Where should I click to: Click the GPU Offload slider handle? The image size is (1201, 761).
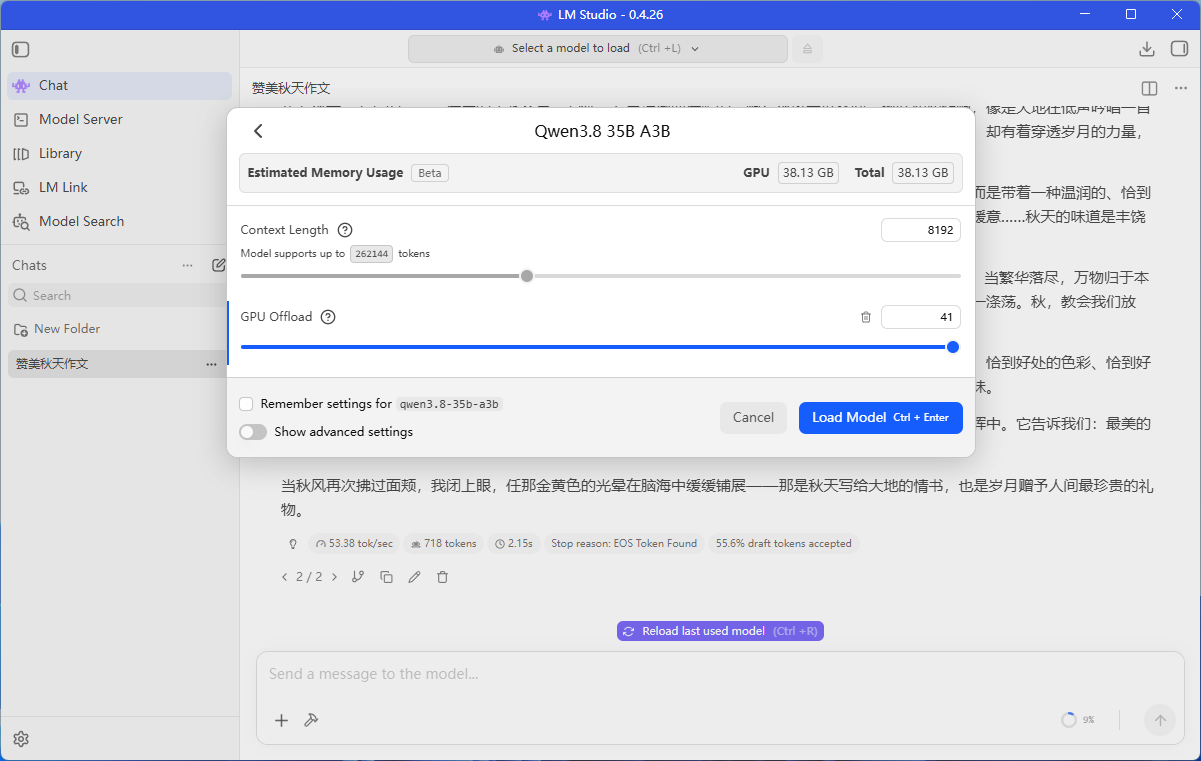click(953, 347)
